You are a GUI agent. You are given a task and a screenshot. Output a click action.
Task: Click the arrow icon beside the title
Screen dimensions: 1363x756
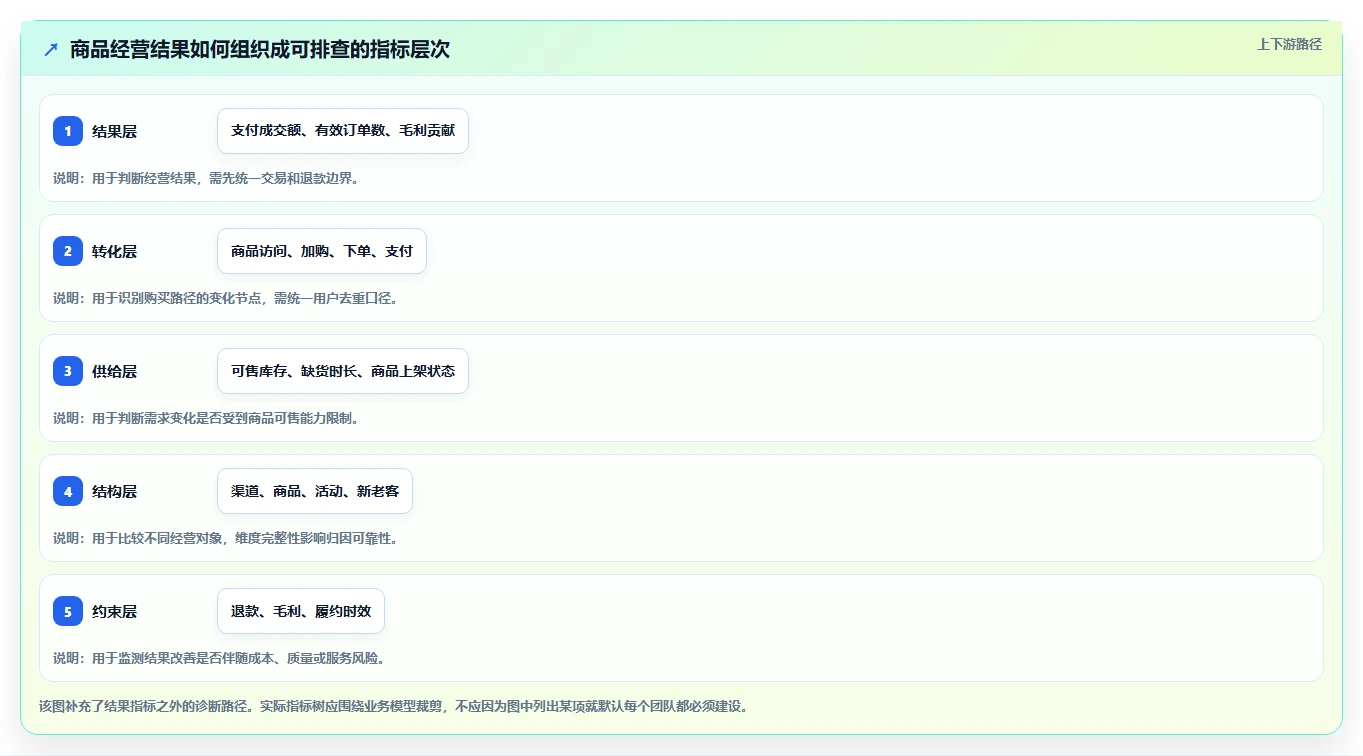[51, 49]
